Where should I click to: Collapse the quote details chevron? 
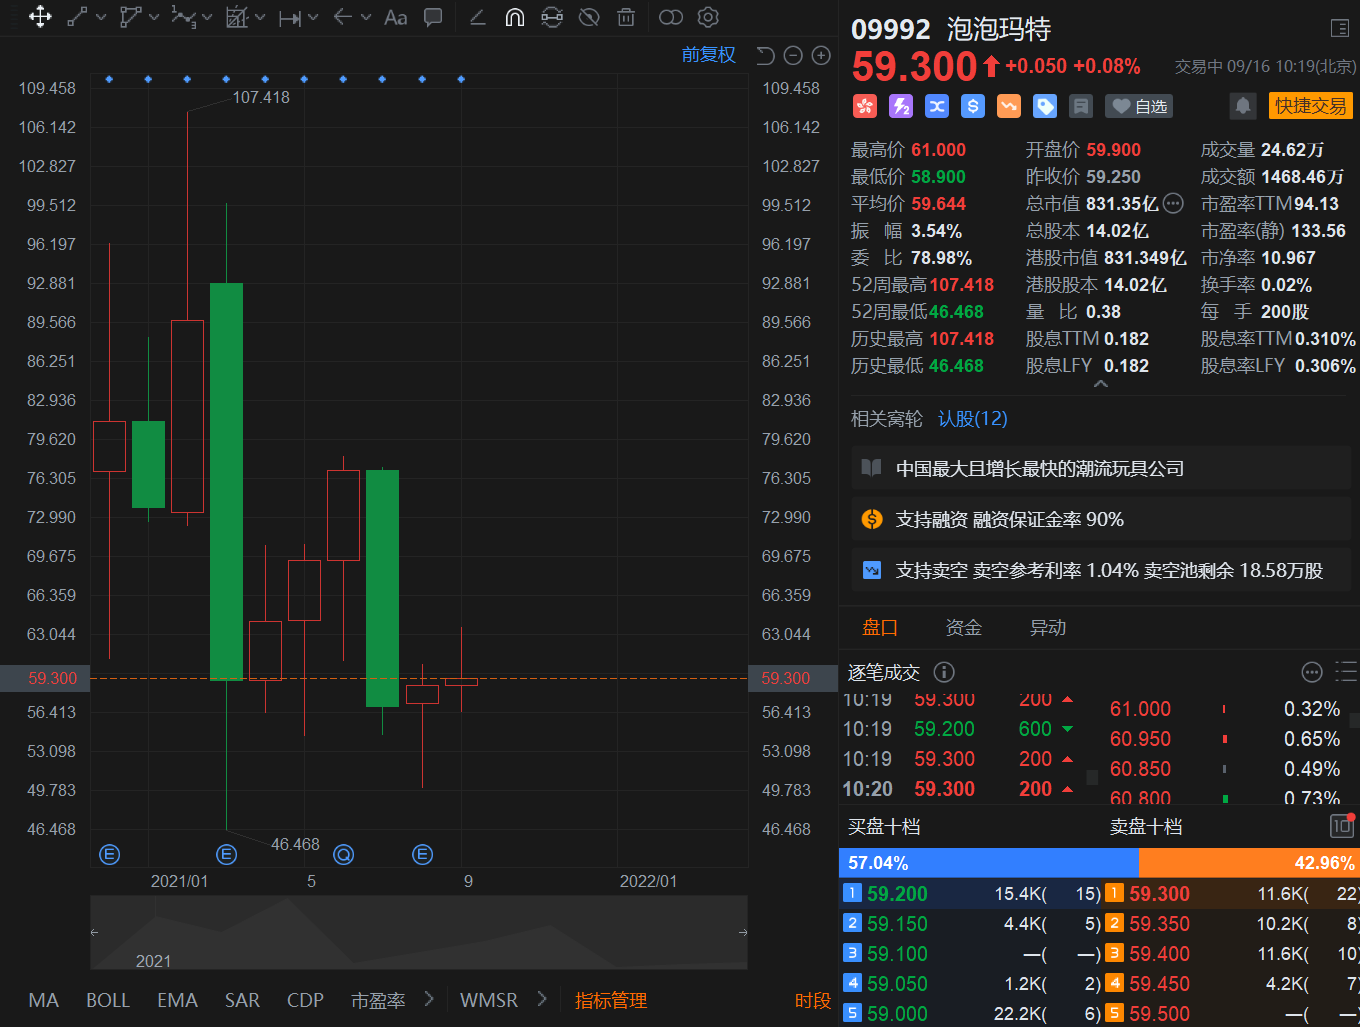1101,384
